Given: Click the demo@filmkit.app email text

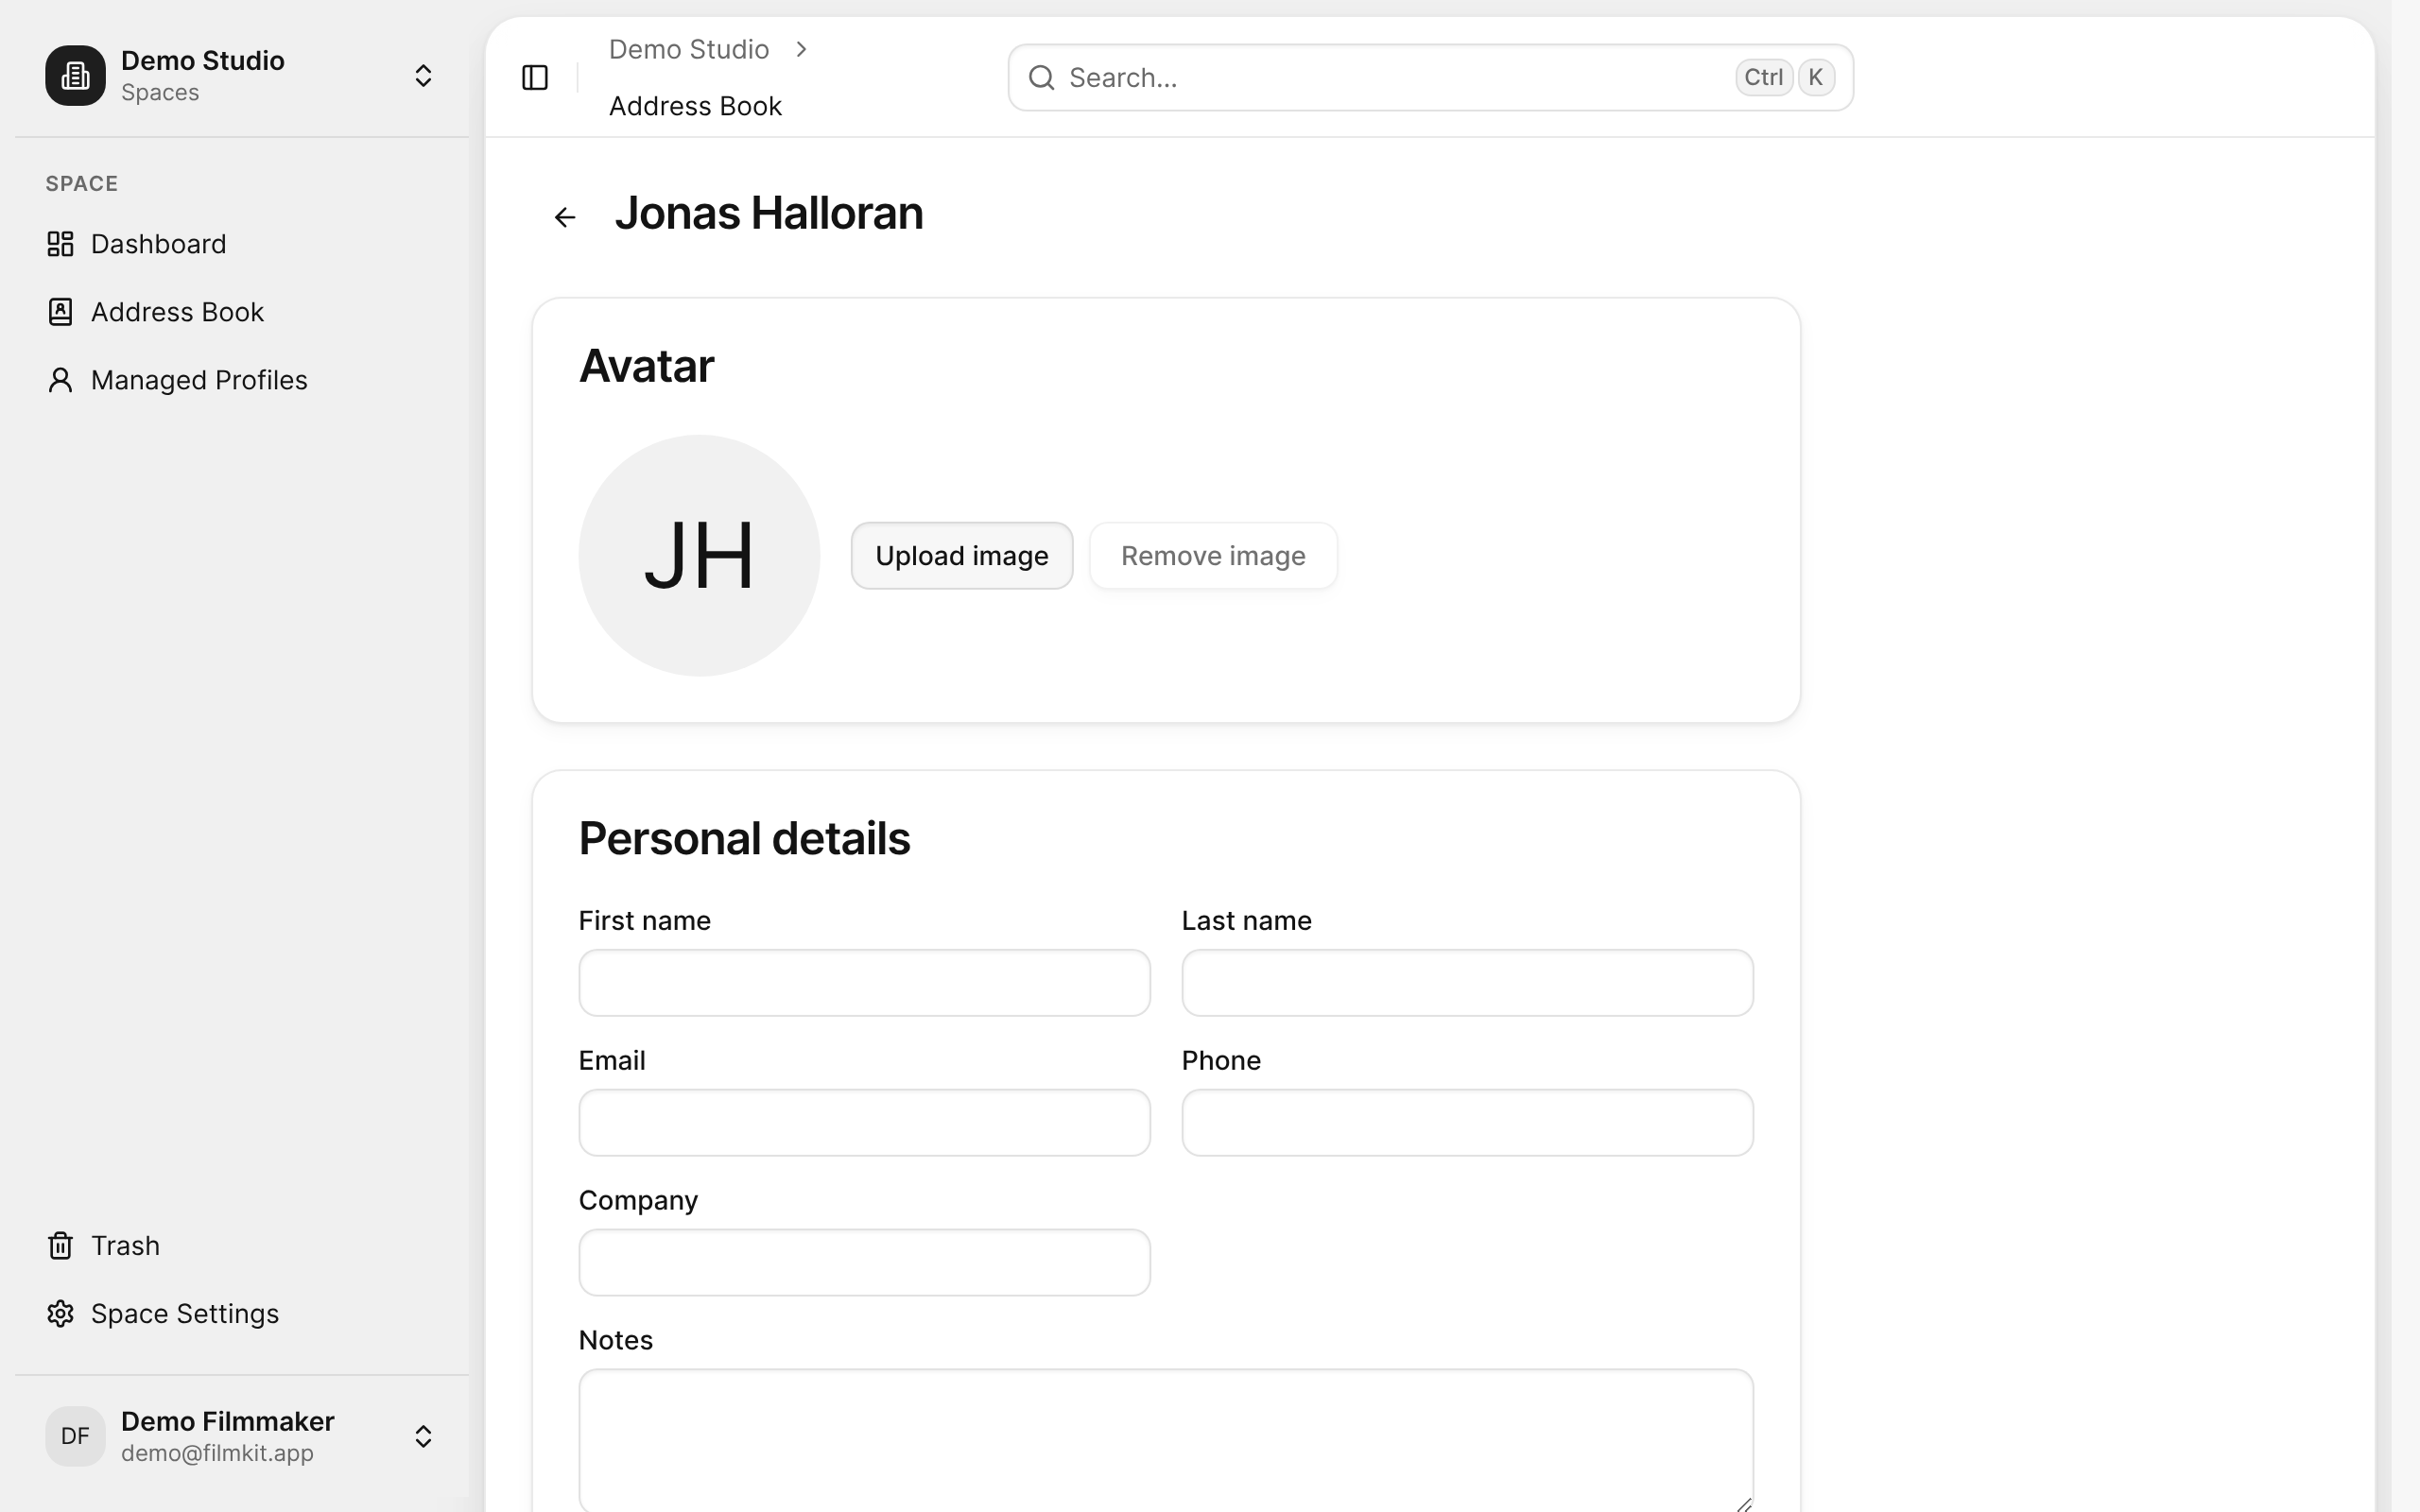Looking at the screenshot, I should pos(217,1453).
